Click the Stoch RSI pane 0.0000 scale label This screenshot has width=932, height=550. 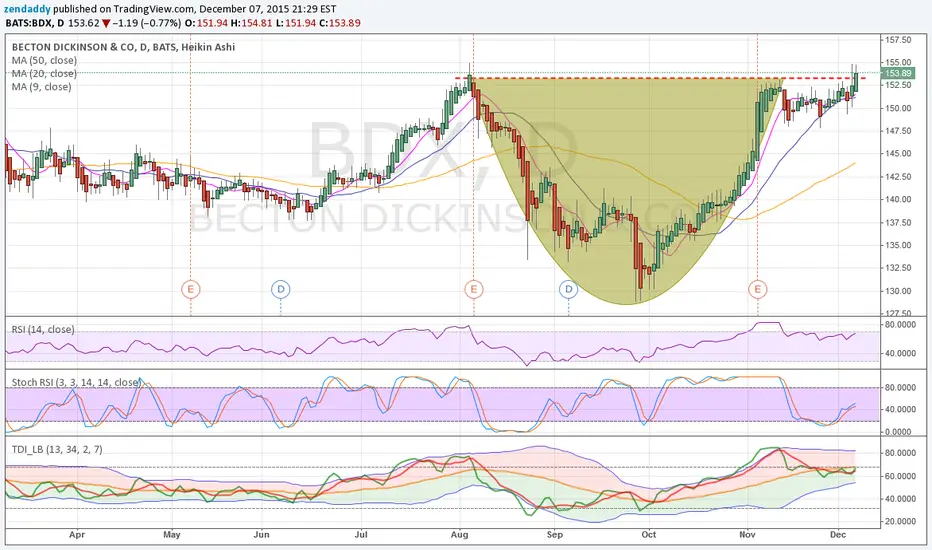tap(898, 432)
